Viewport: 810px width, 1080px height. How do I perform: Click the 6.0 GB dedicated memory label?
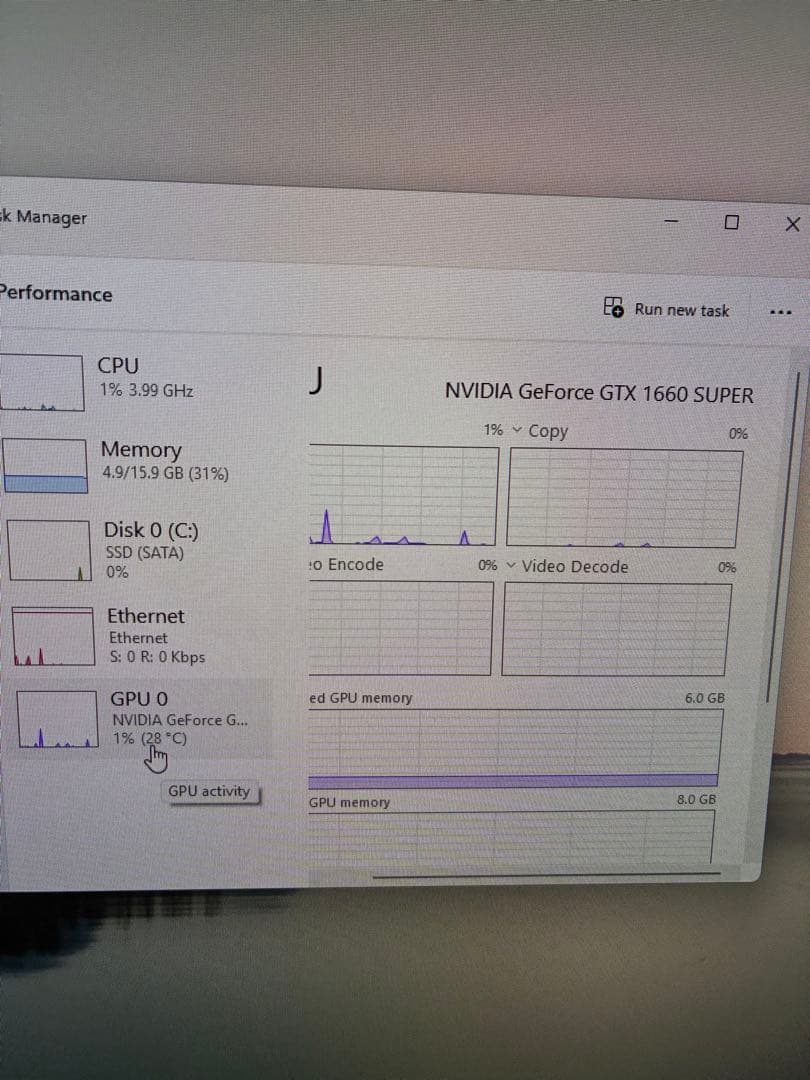point(705,698)
